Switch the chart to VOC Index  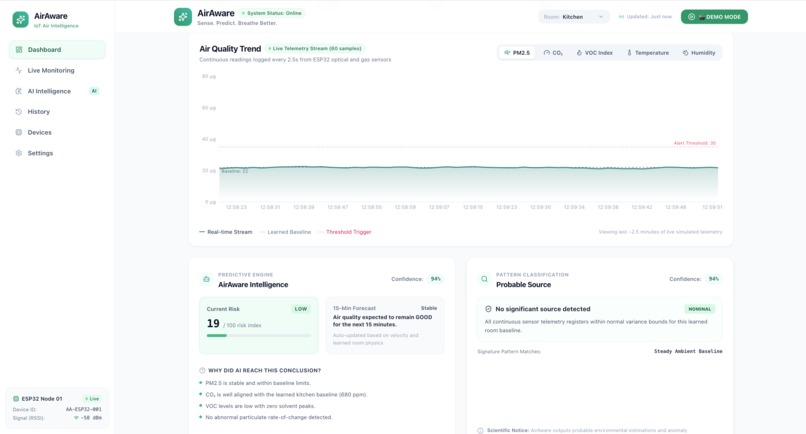(x=595, y=52)
